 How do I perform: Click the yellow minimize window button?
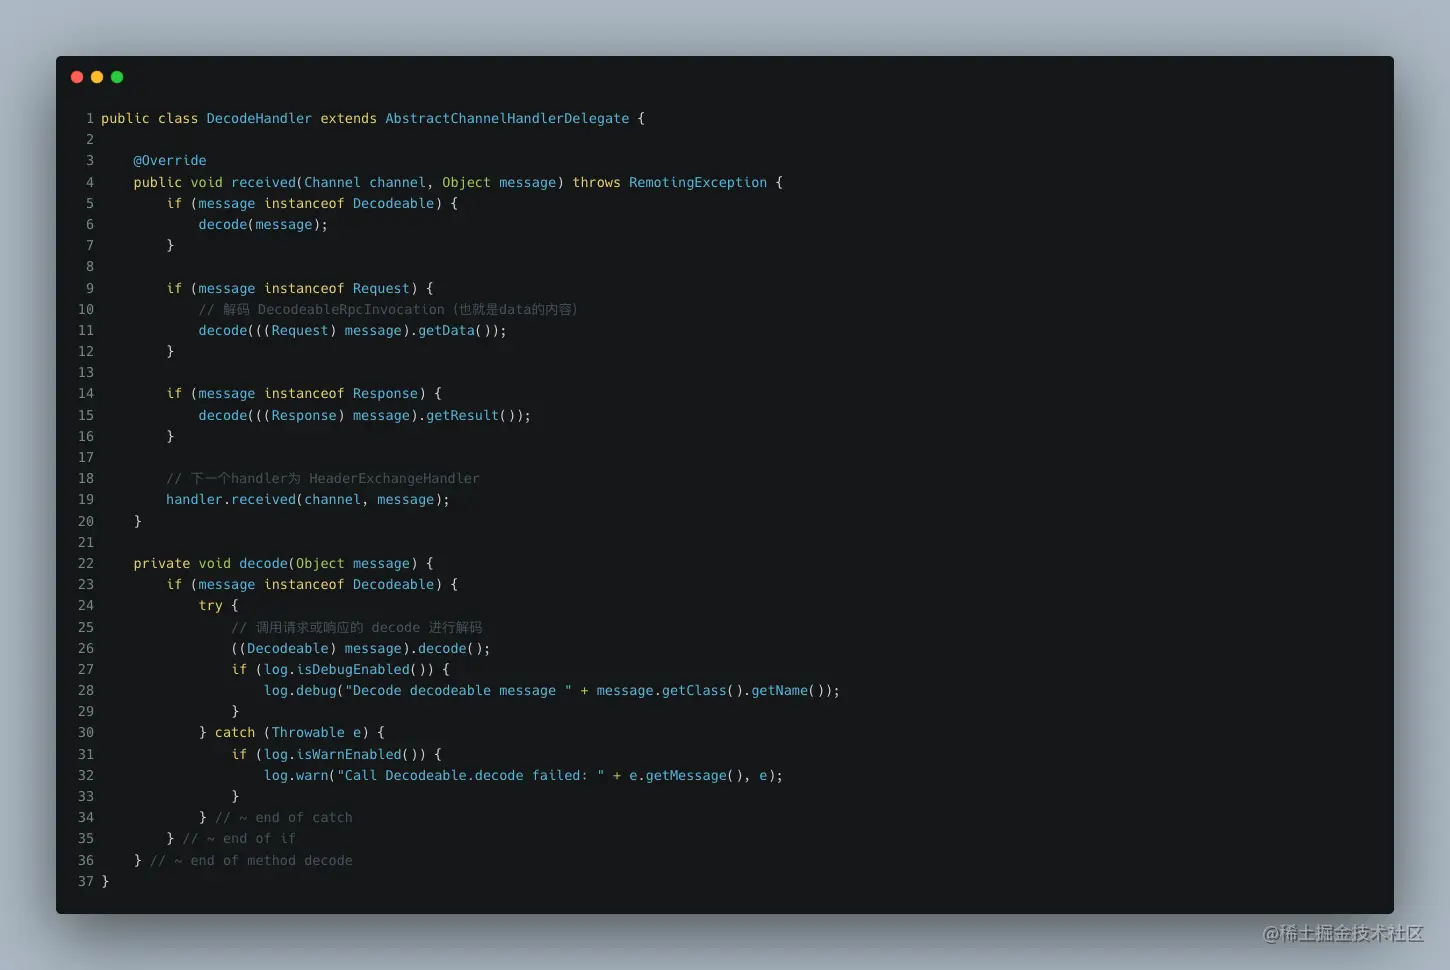97,77
